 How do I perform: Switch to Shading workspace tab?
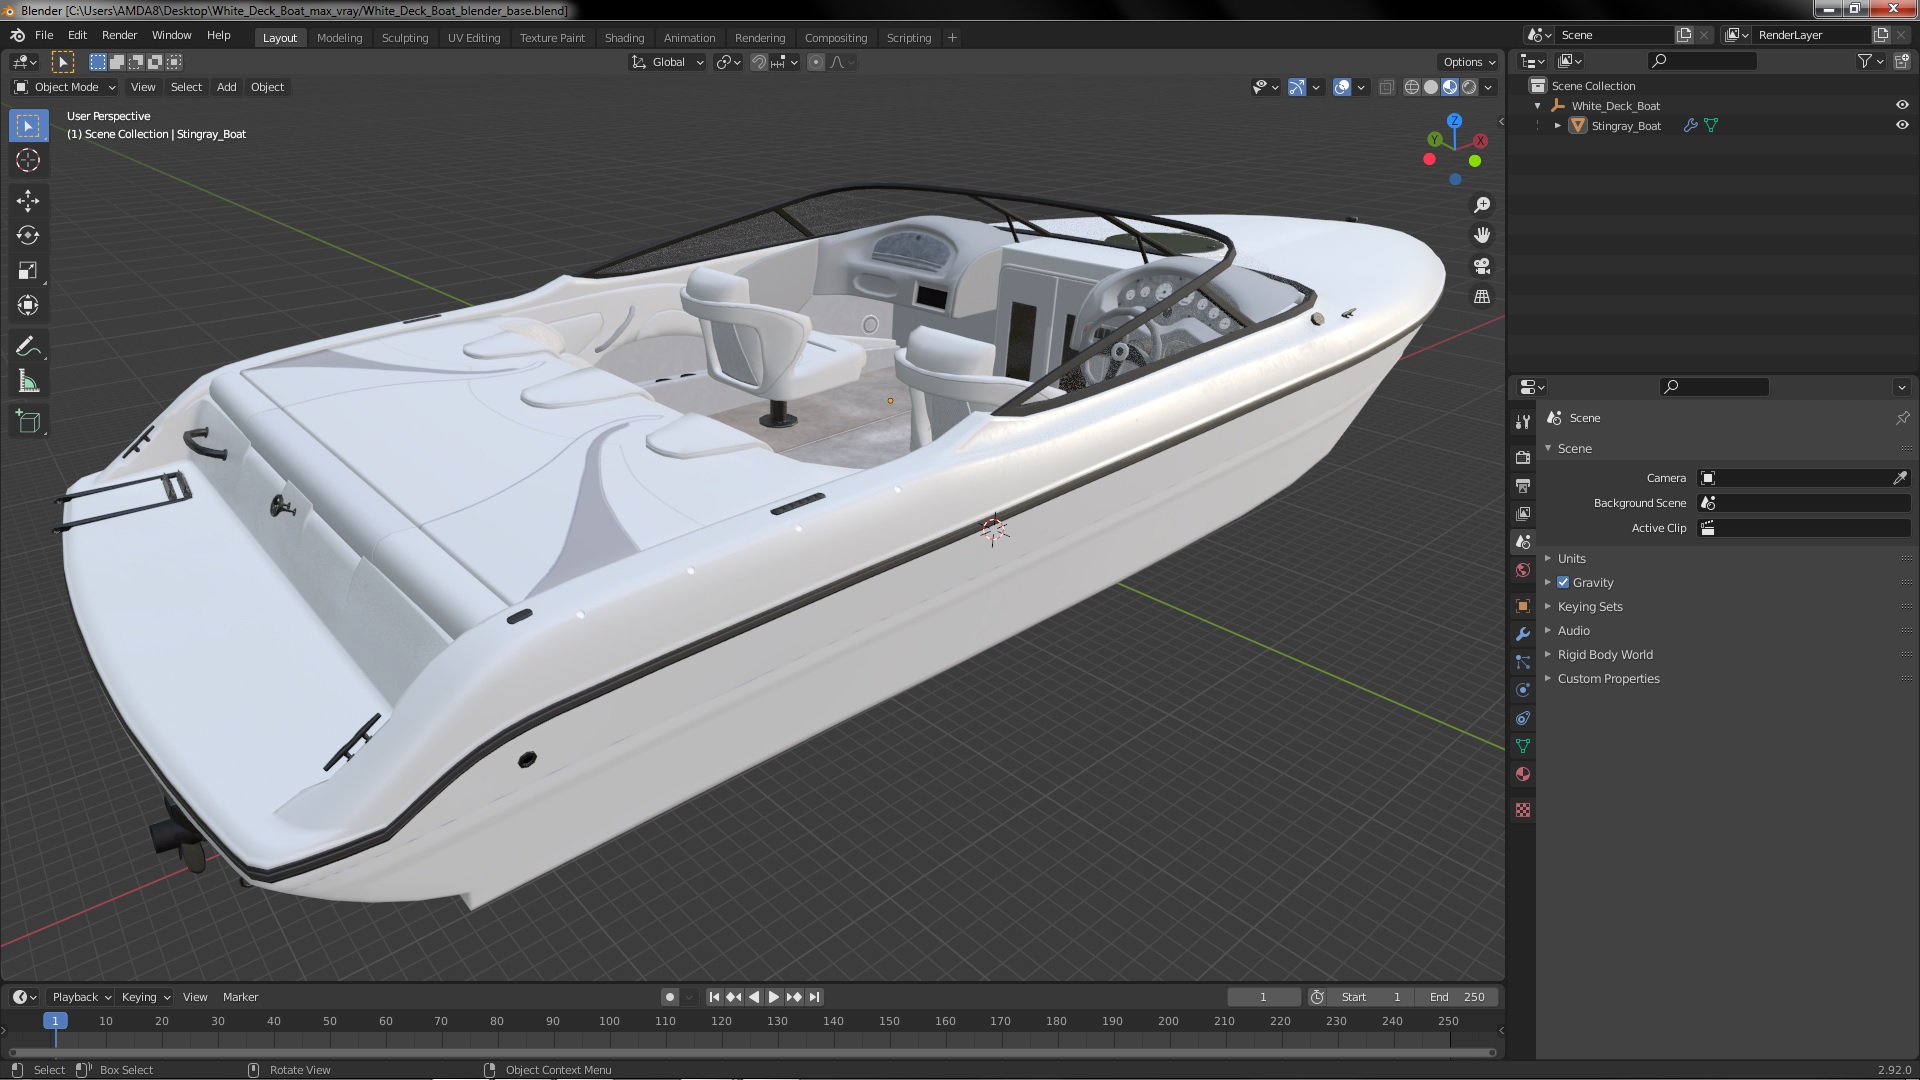point(624,38)
